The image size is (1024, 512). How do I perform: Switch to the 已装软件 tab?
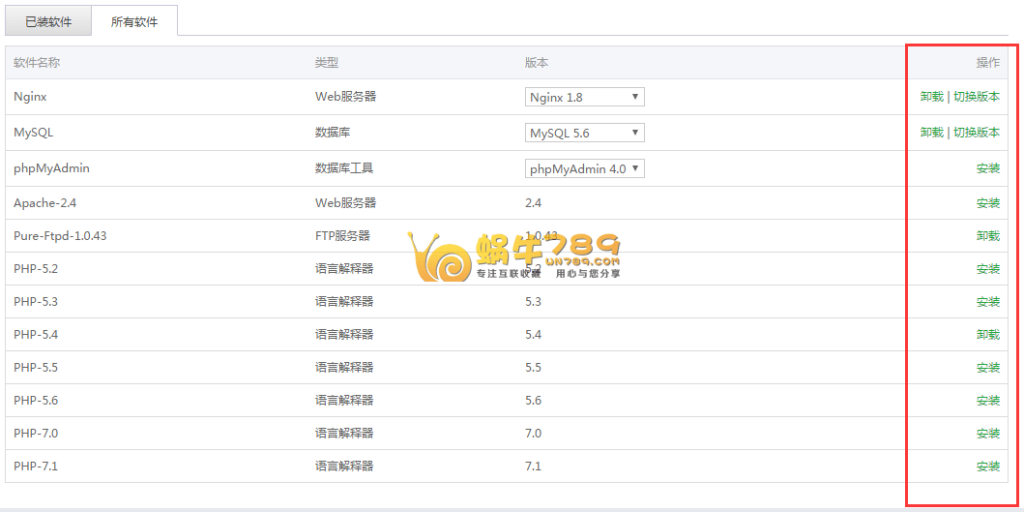[x=48, y=21]
